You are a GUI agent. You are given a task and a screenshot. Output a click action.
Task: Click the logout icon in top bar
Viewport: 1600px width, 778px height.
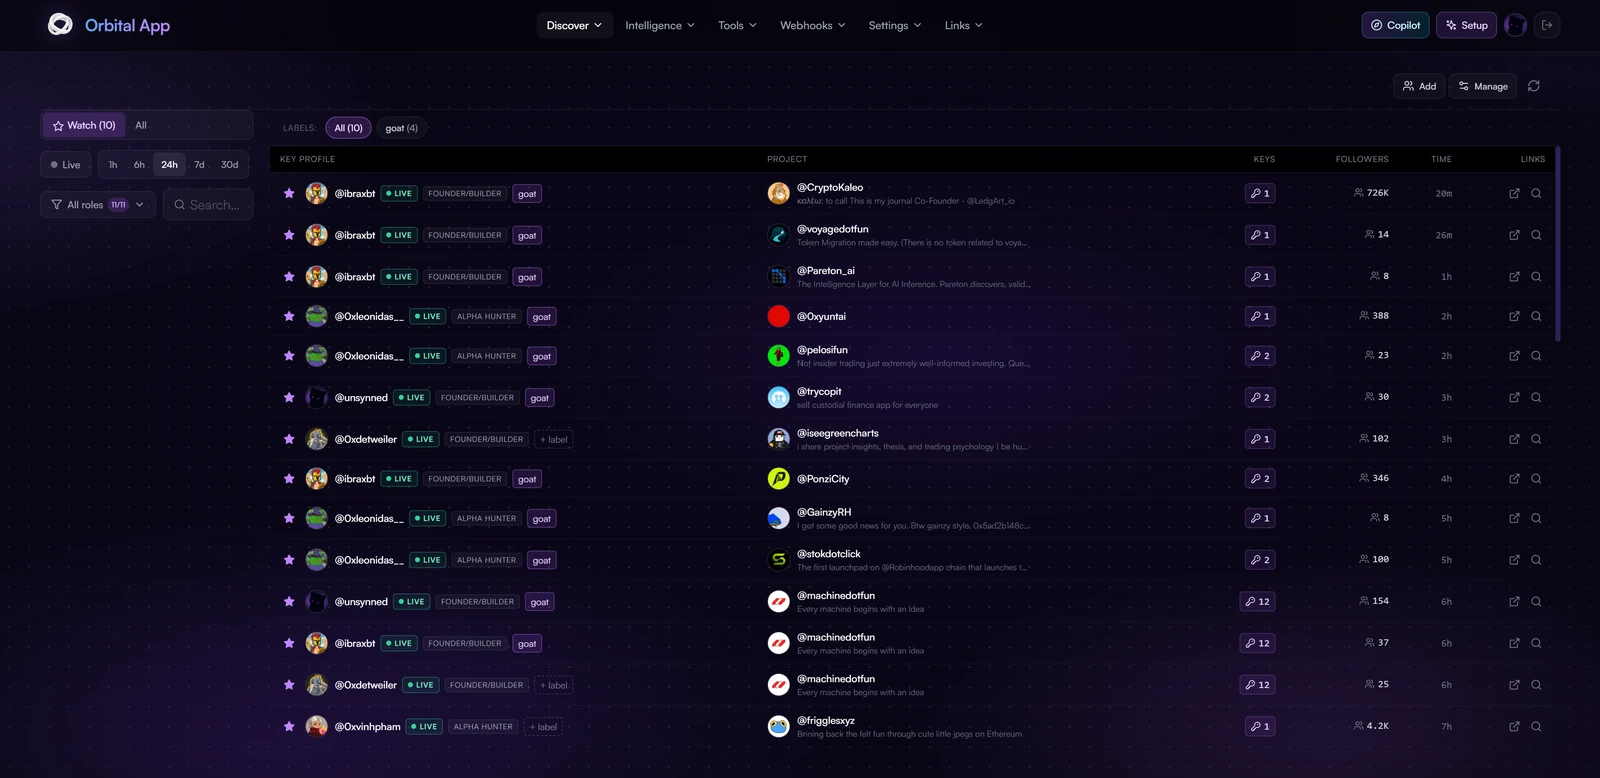click(x=1547, y=25)
